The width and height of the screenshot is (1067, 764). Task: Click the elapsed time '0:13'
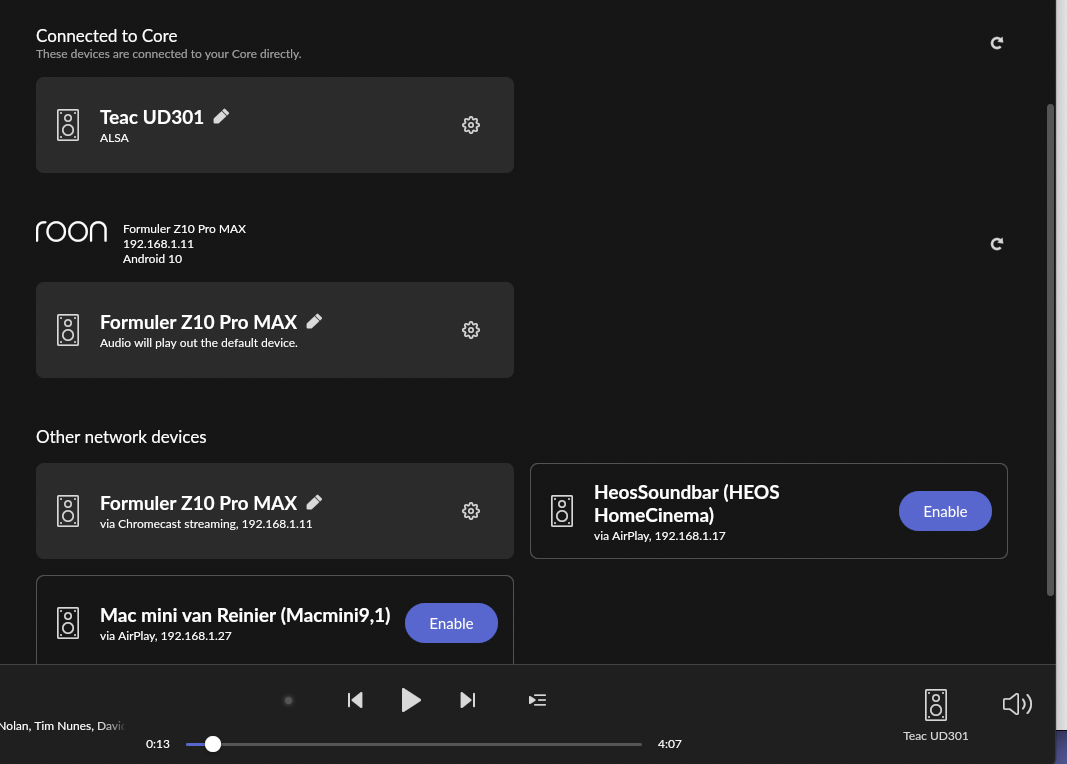click(x=158, y=744)
